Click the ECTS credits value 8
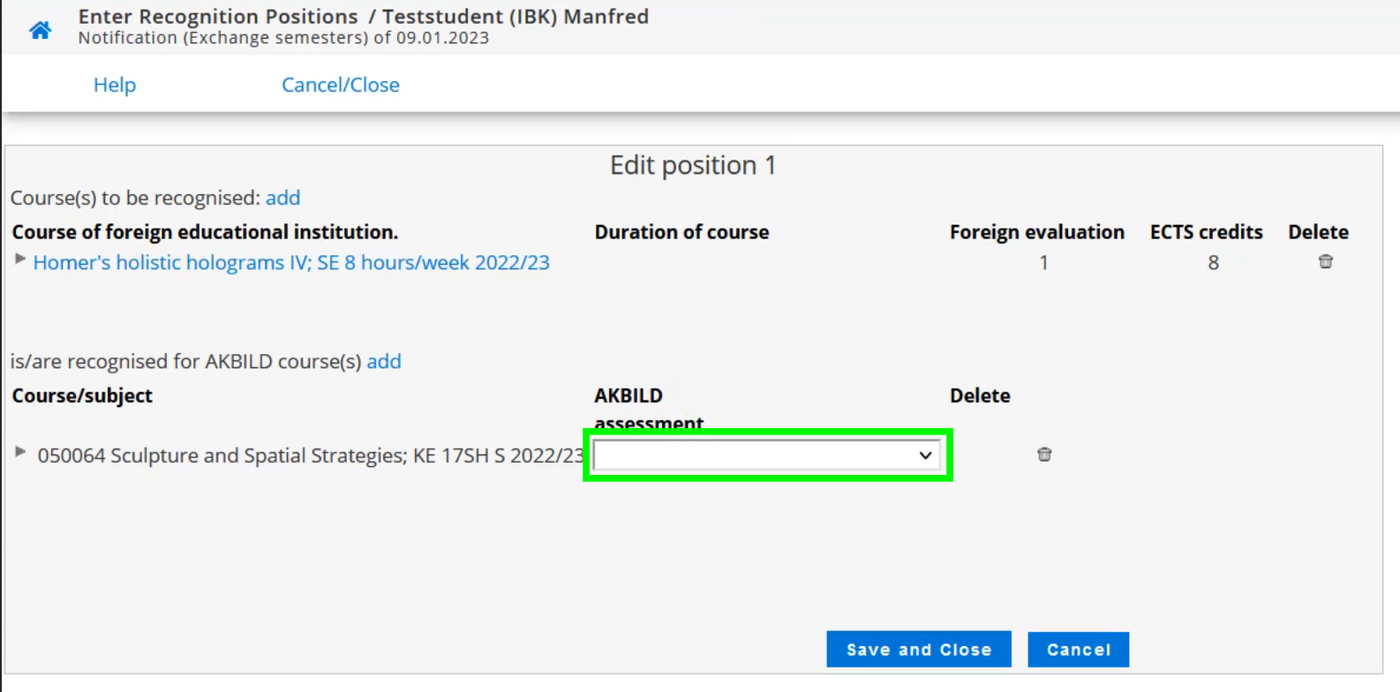This screenshot has width=1400, height=692. click(x=1213, y=263)
